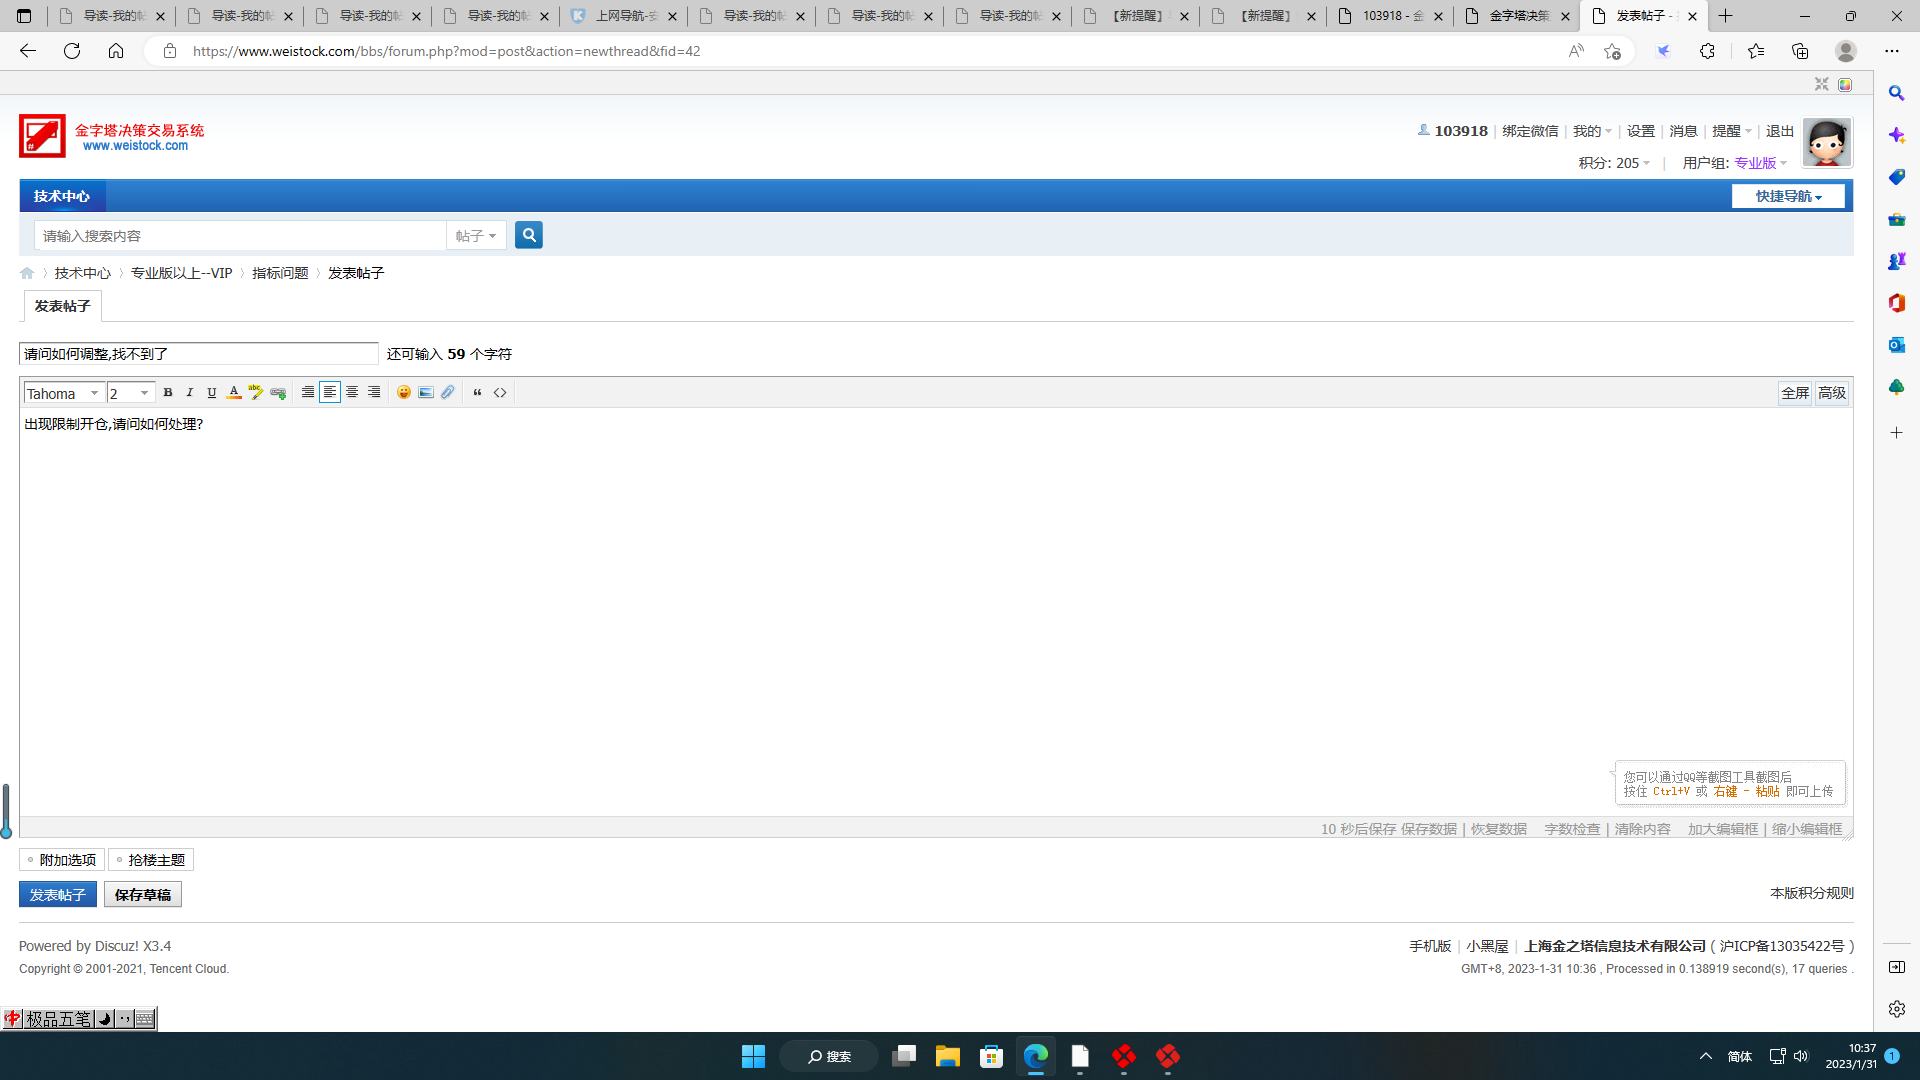Insert a hyperlink with the link icon
This screenshot has width=1920, height=1080.
pyautogui.click(x=278, y=393)
